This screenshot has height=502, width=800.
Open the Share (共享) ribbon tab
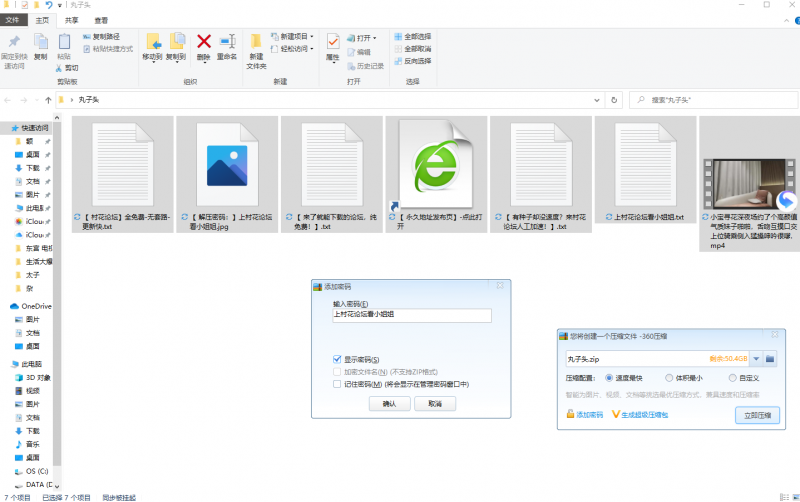[x=72, y=19]
